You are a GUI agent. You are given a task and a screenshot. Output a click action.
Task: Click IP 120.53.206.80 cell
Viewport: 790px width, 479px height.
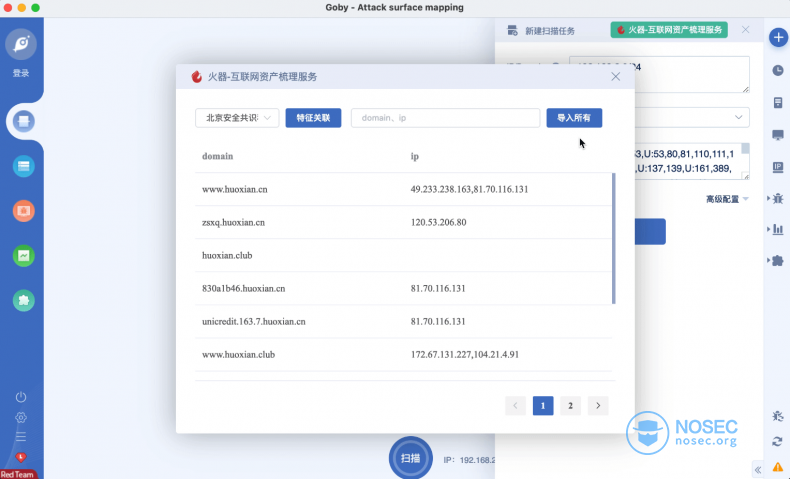pos(438,222)
